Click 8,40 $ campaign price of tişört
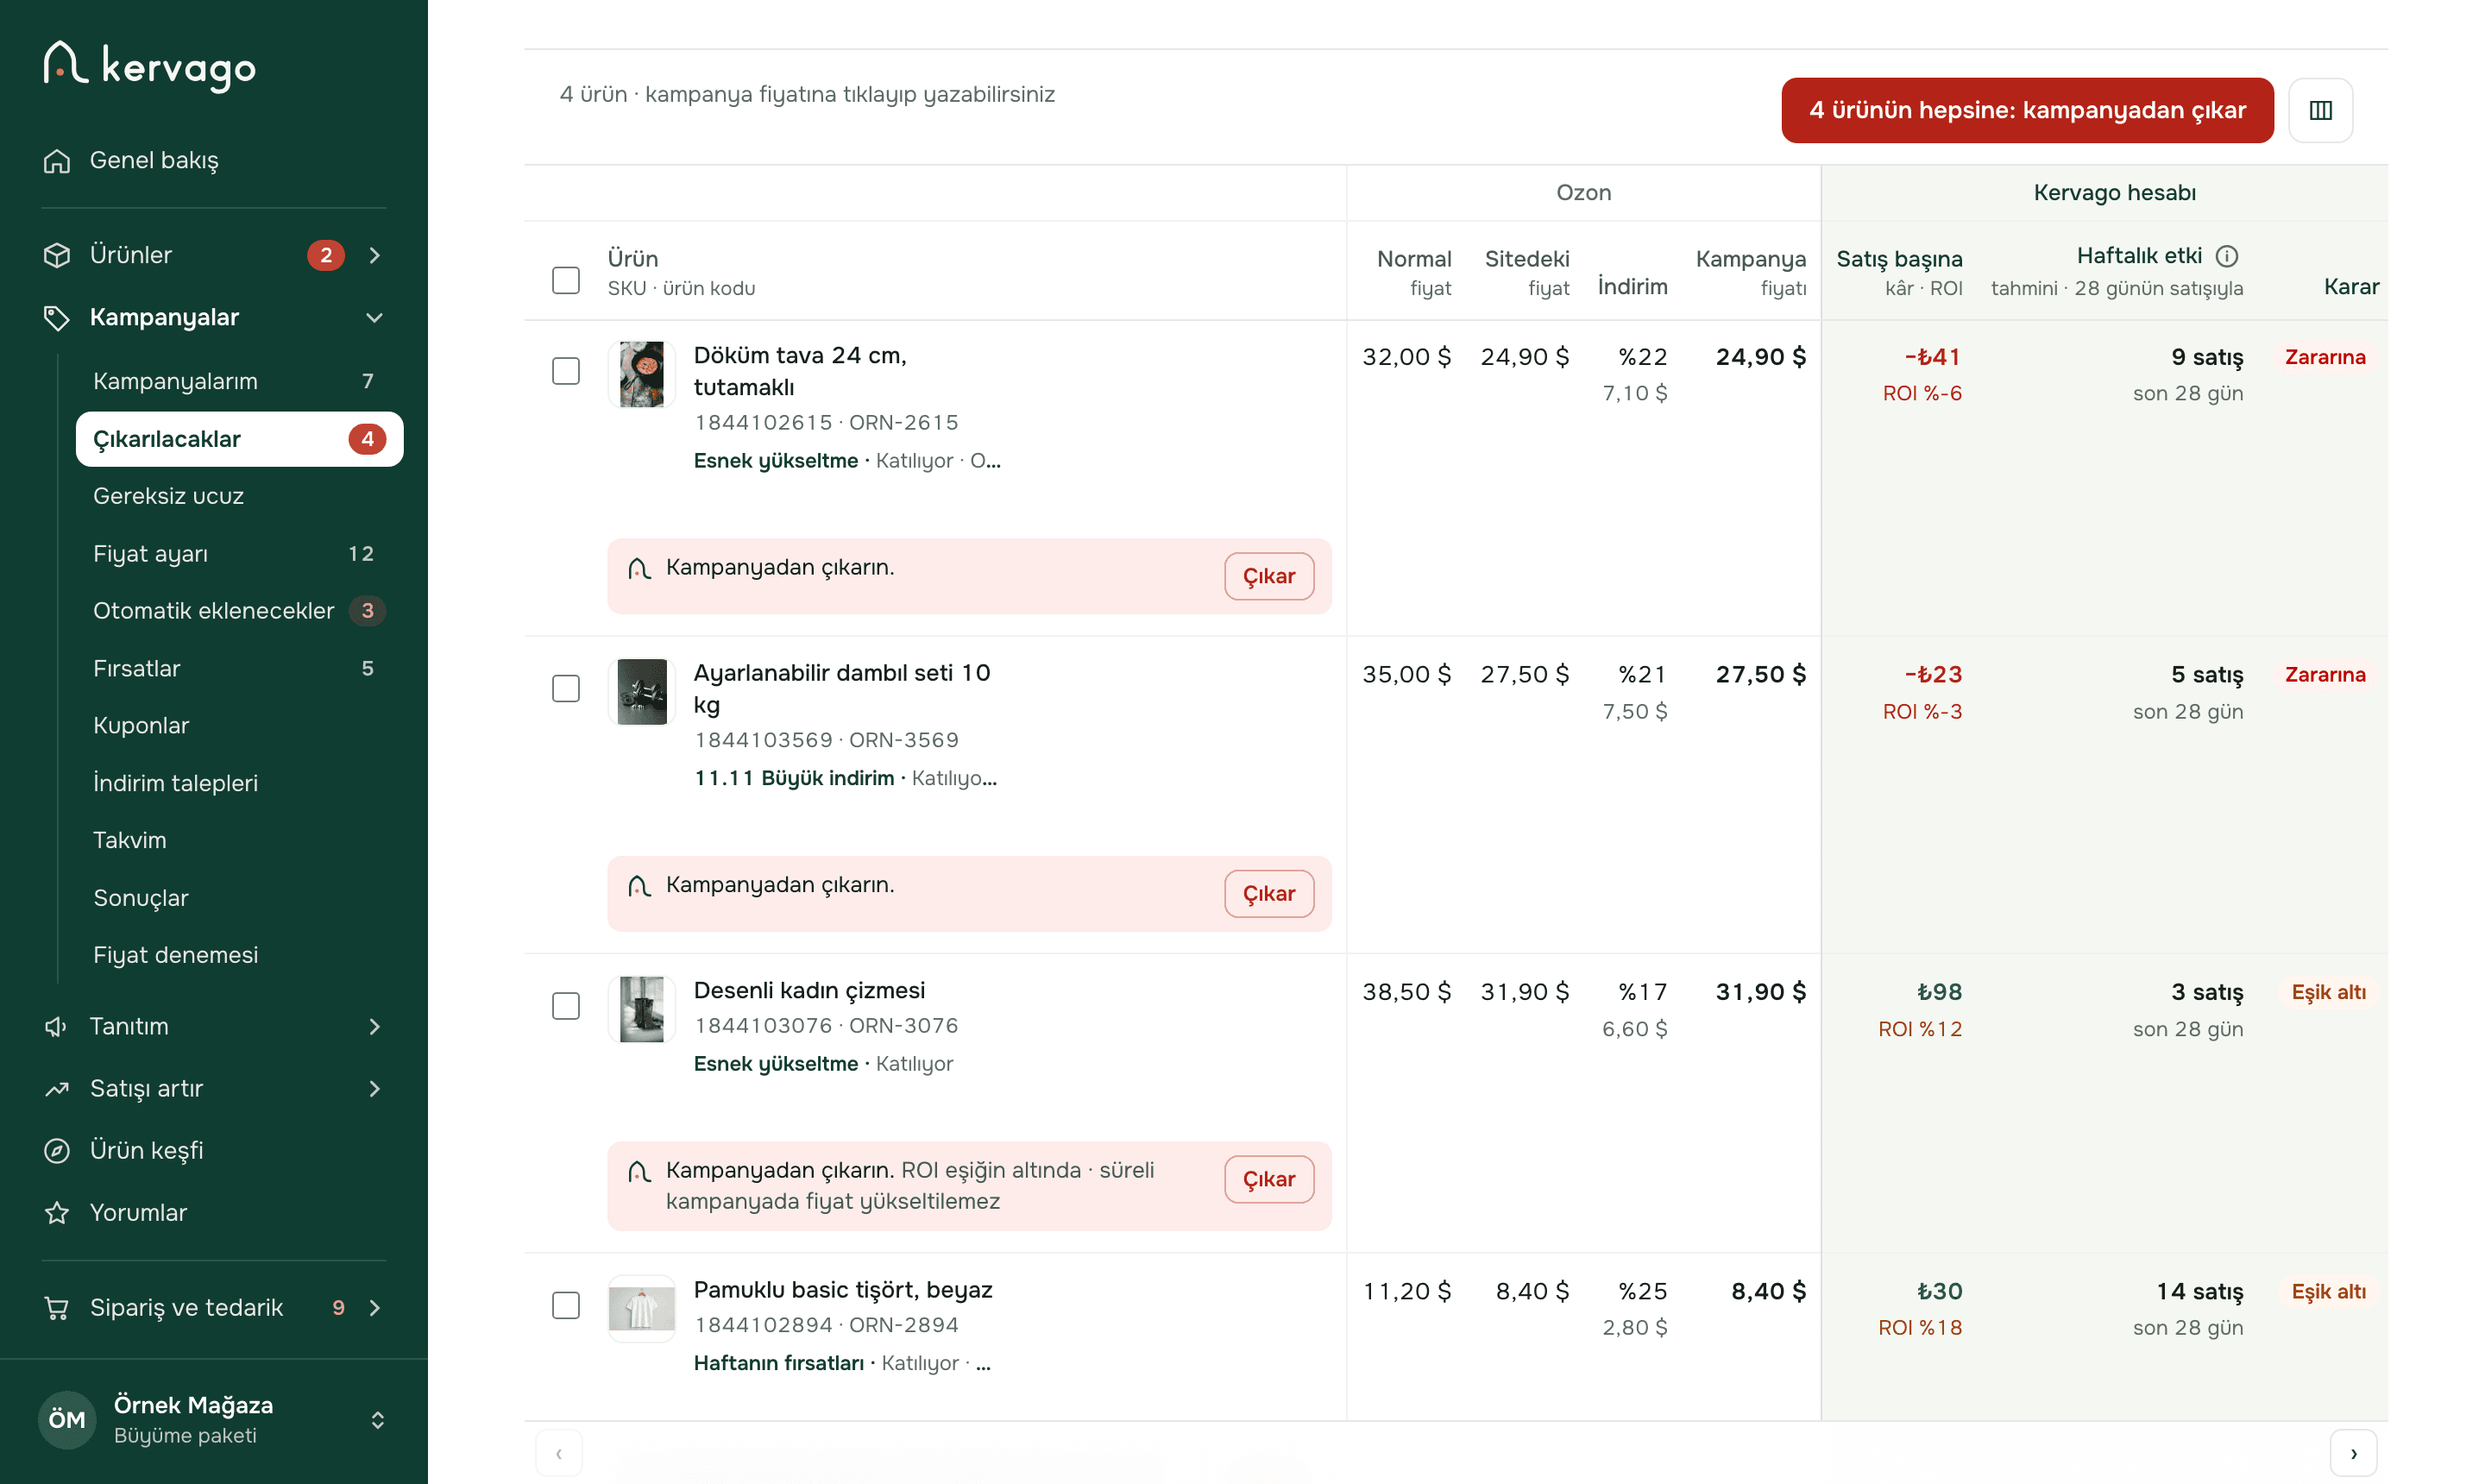 (1768, 1291)
